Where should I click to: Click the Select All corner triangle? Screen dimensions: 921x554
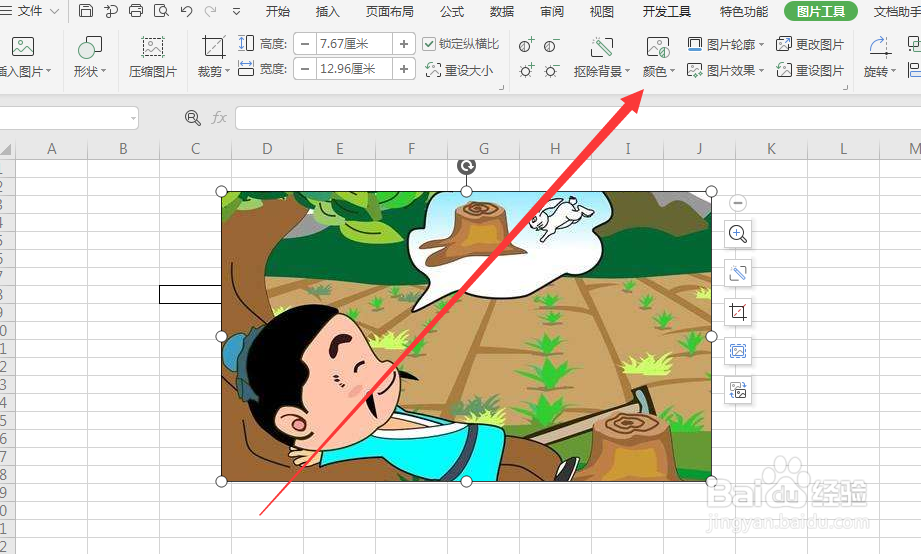(6, 149)
